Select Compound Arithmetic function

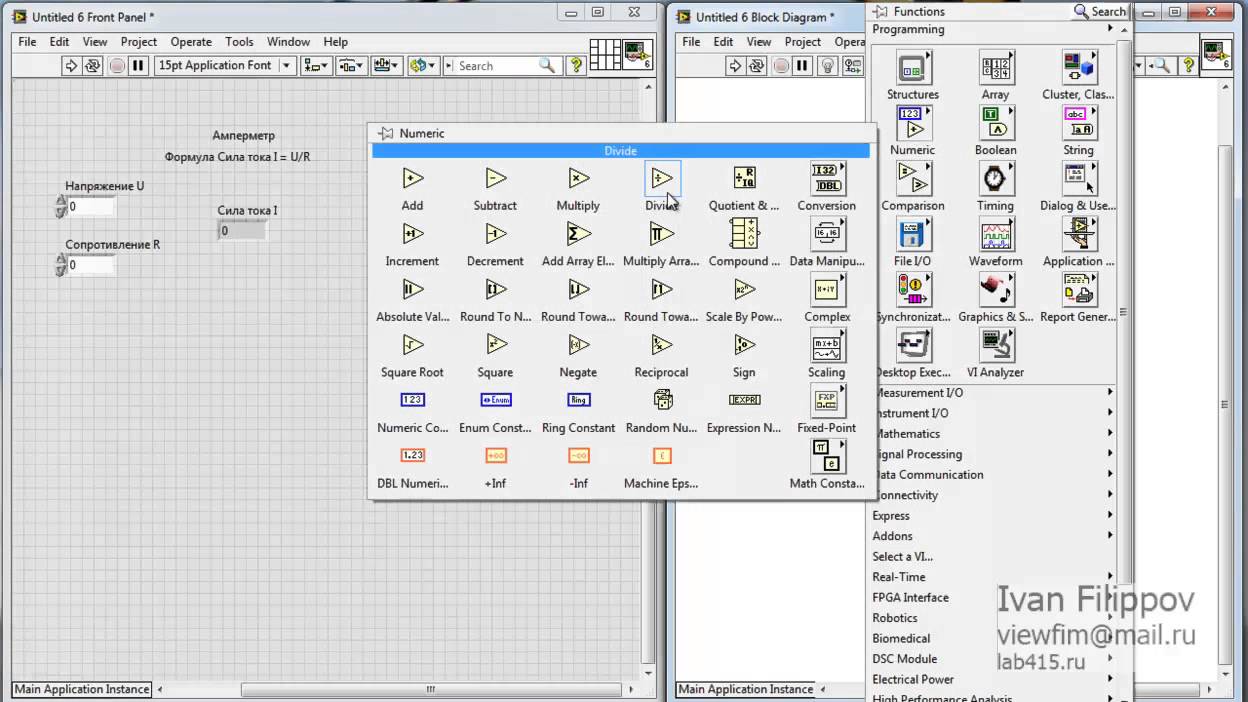pos(744,234)
